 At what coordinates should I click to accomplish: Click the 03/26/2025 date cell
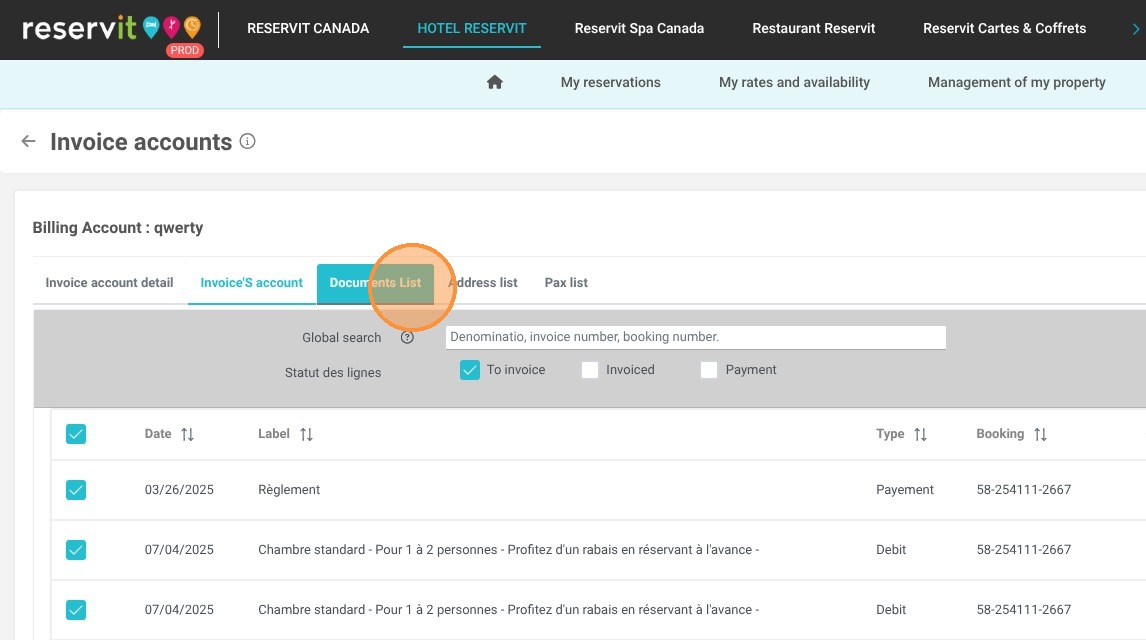click(x=179, y=489)
